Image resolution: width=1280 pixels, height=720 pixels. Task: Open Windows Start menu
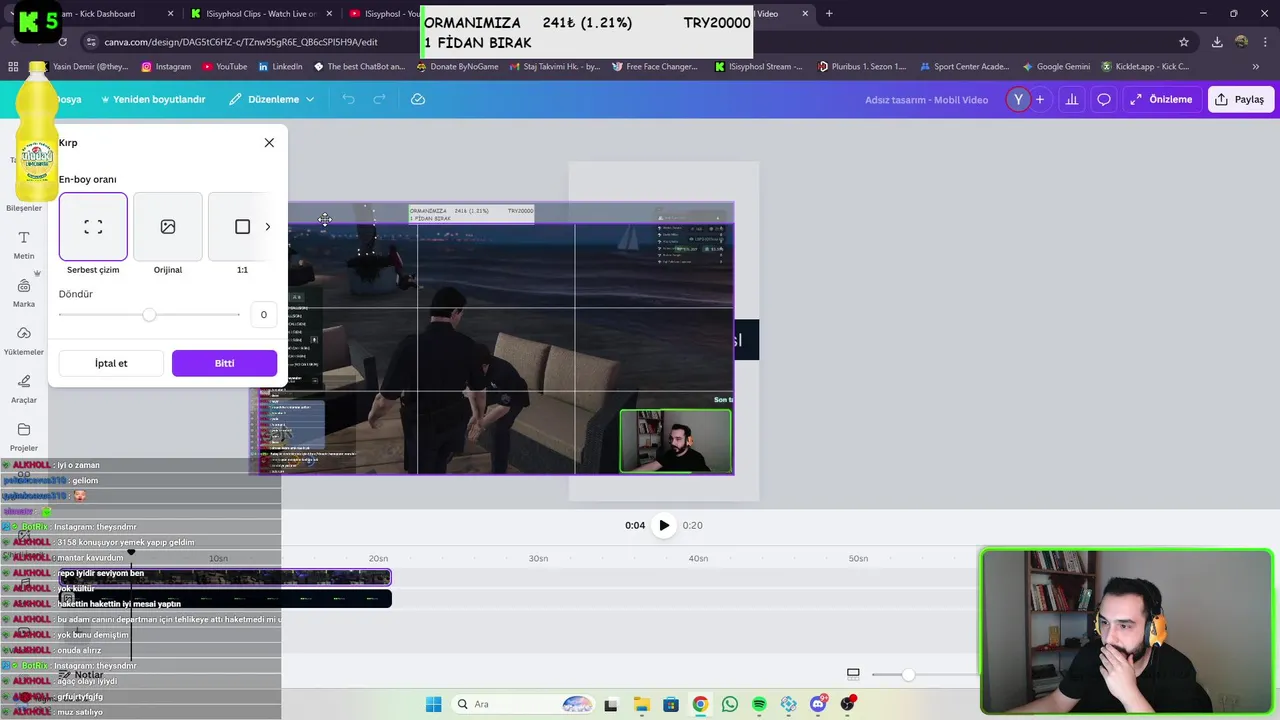click(433, 704)
